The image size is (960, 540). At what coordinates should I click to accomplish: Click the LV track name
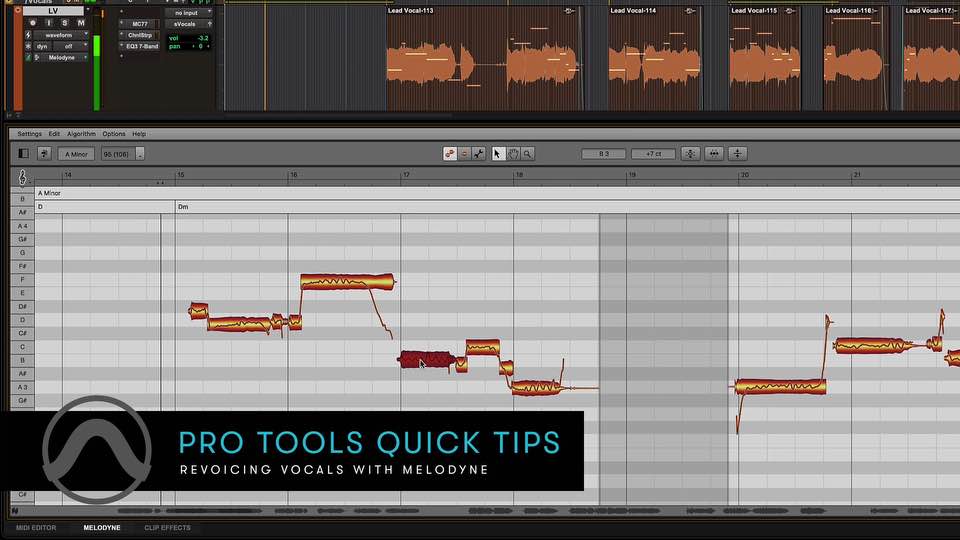(53, 11)
